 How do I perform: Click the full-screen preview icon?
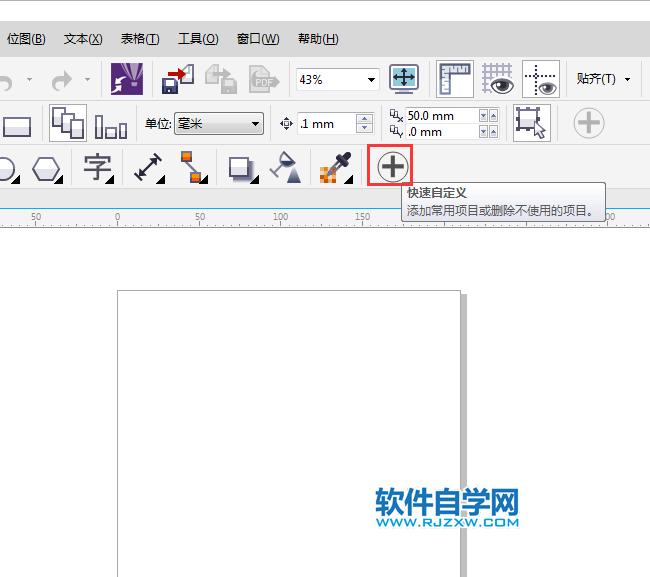click(x=404, y=79)
